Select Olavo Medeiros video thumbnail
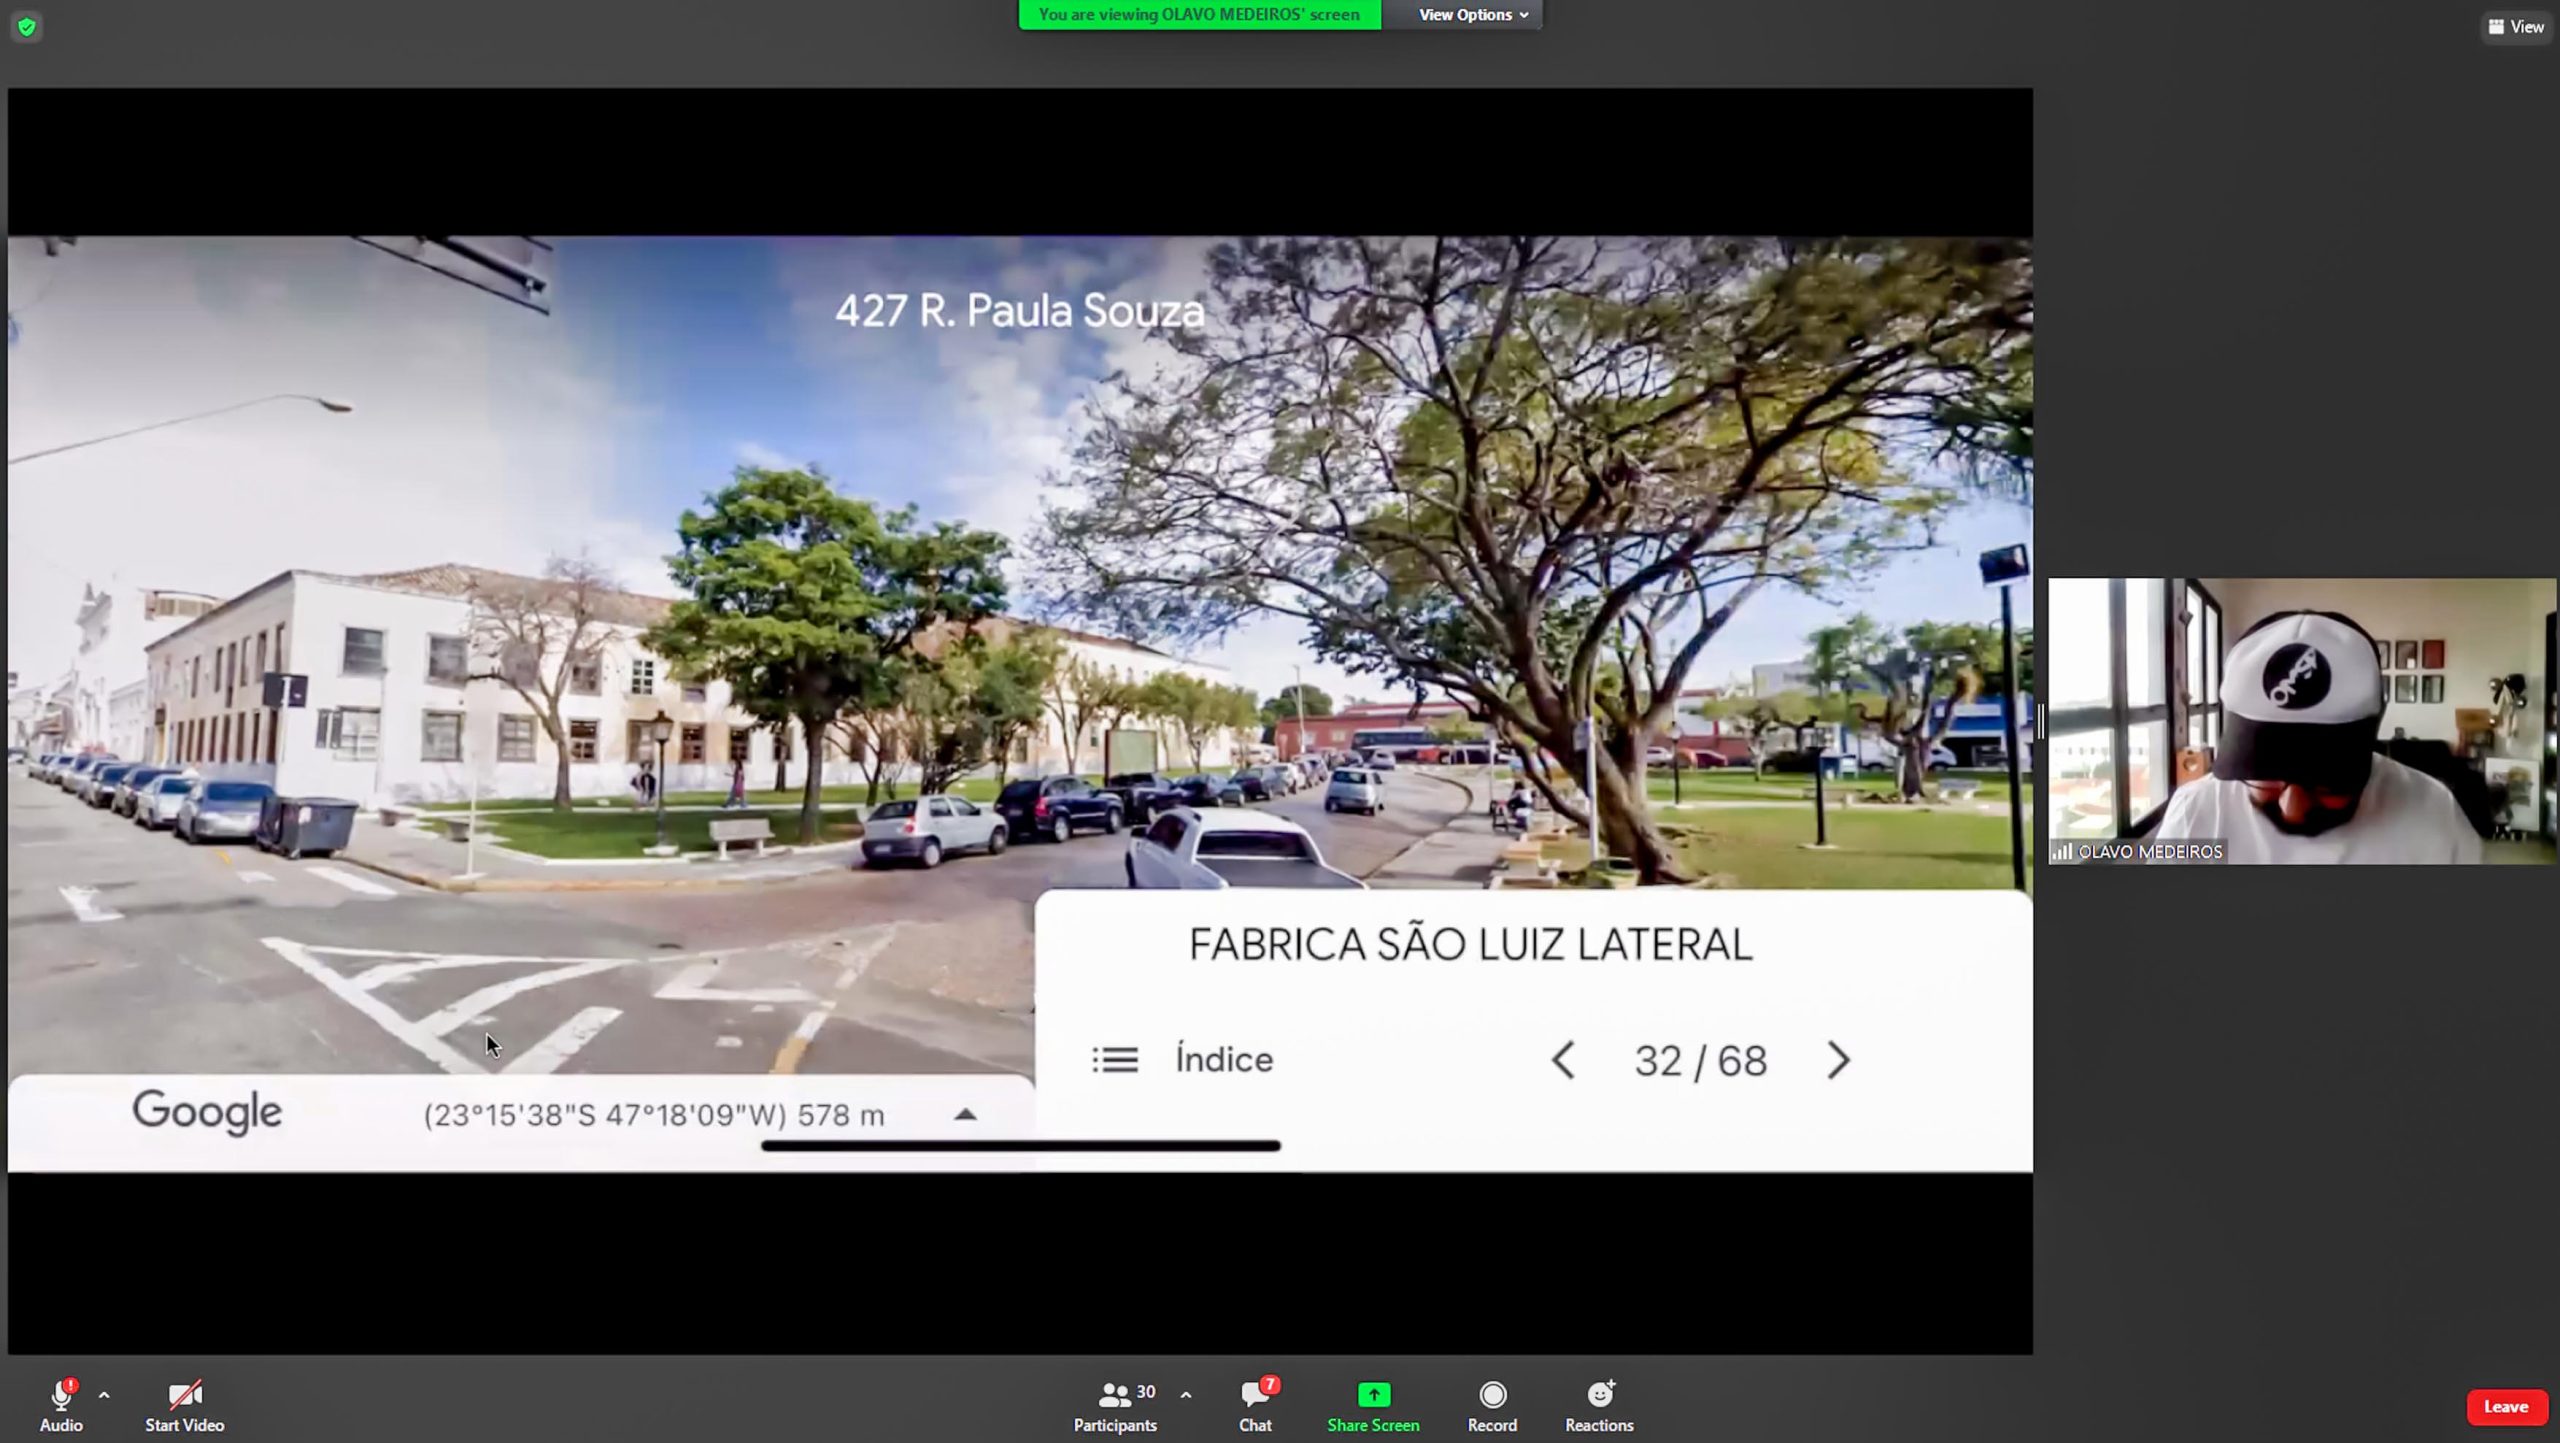 pos(2302,720)
